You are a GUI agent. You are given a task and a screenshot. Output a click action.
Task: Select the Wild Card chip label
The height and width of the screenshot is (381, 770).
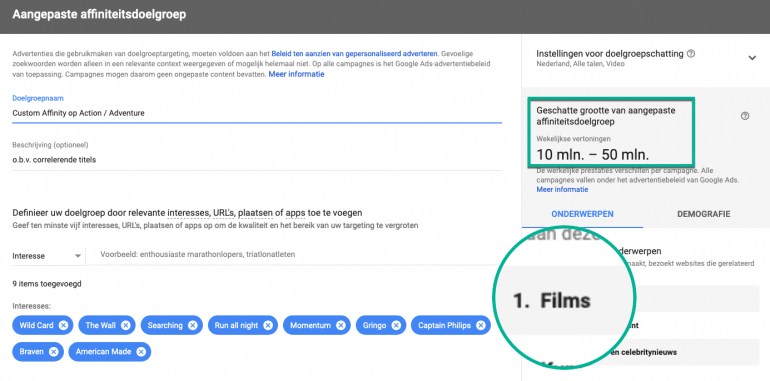coord(37,325)
